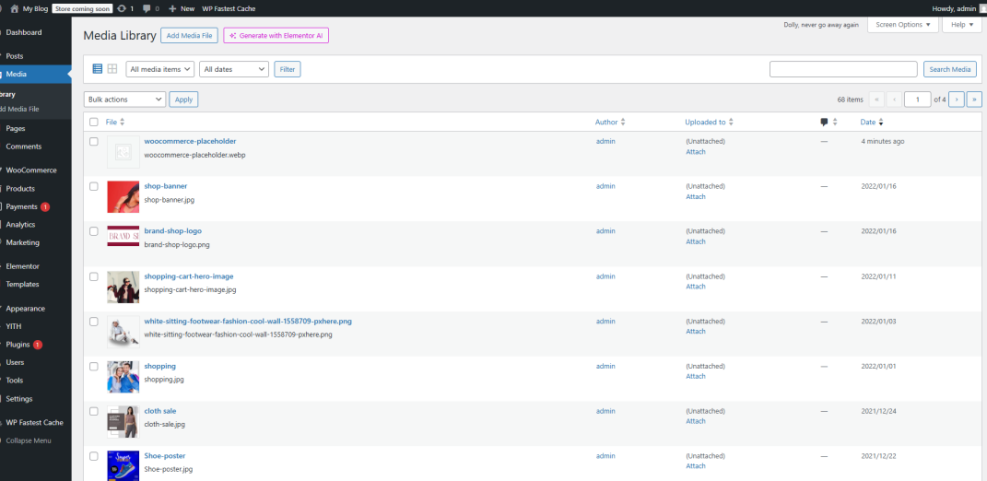The image size is (987, 481).
Task: Click the Filter button
Action: click(287, 69)
